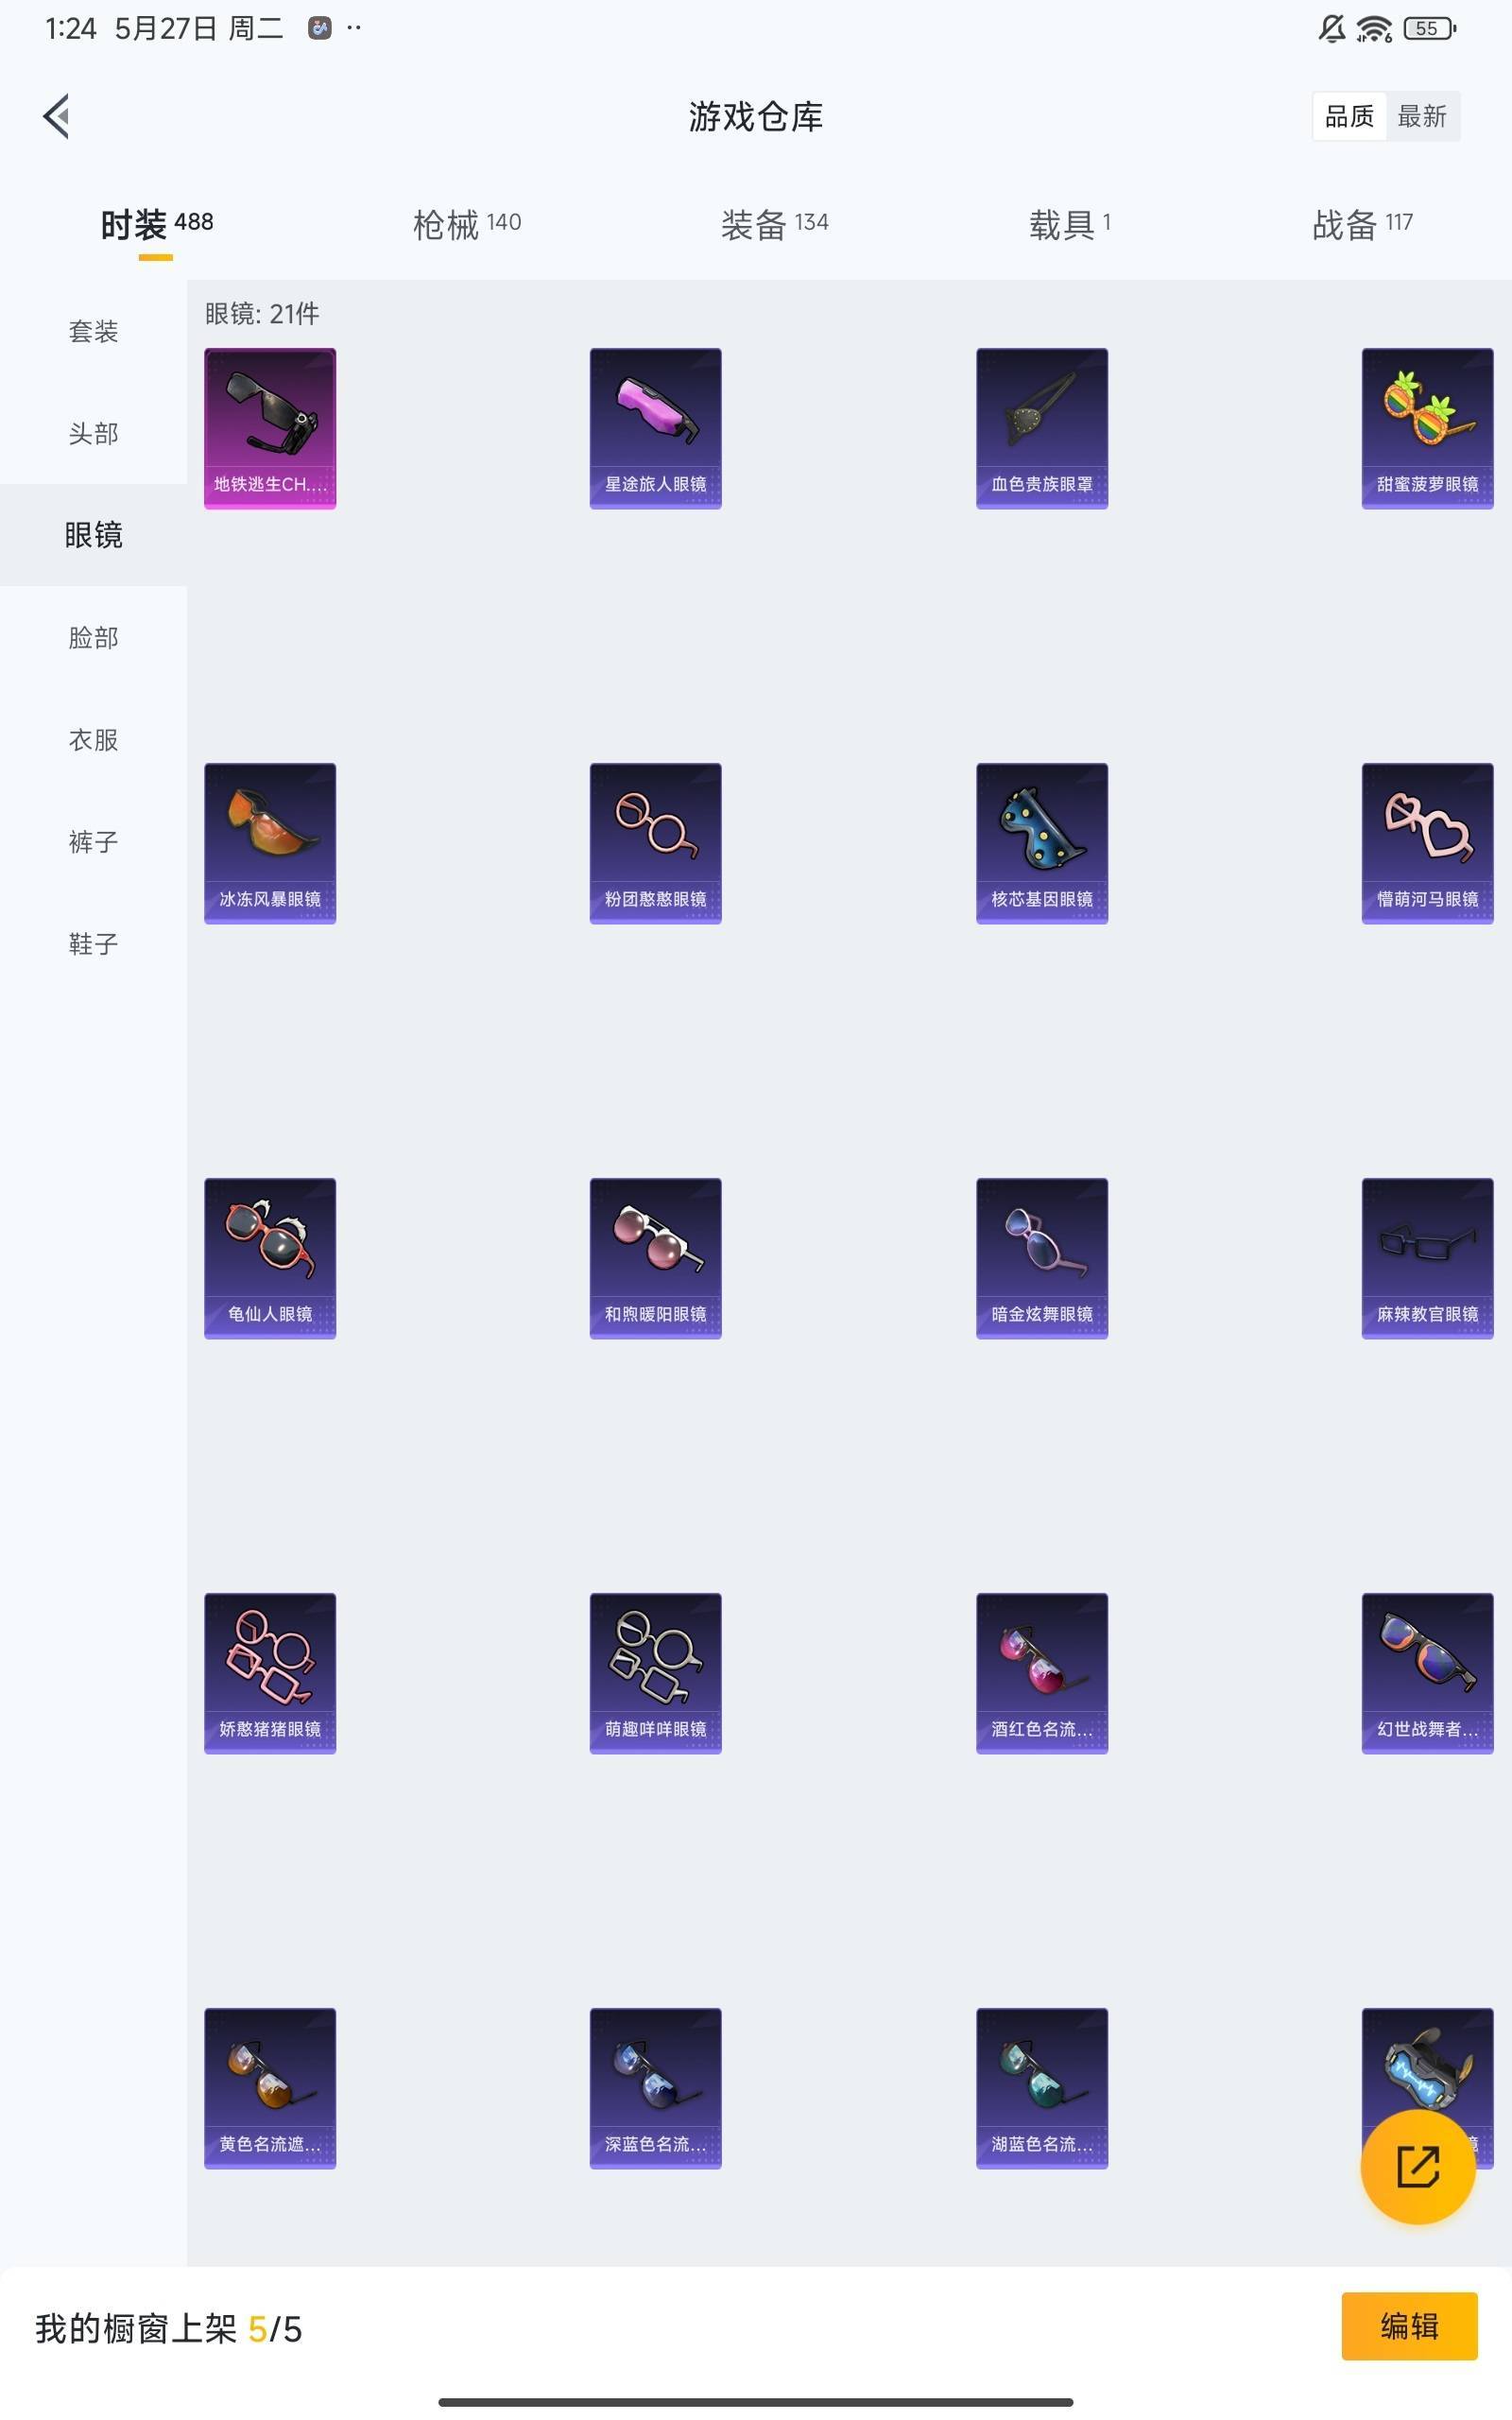Open the 幻世战舞者 glasses item
The width and height of the screenshot is (1512, 2420).
[1427, 1673]
